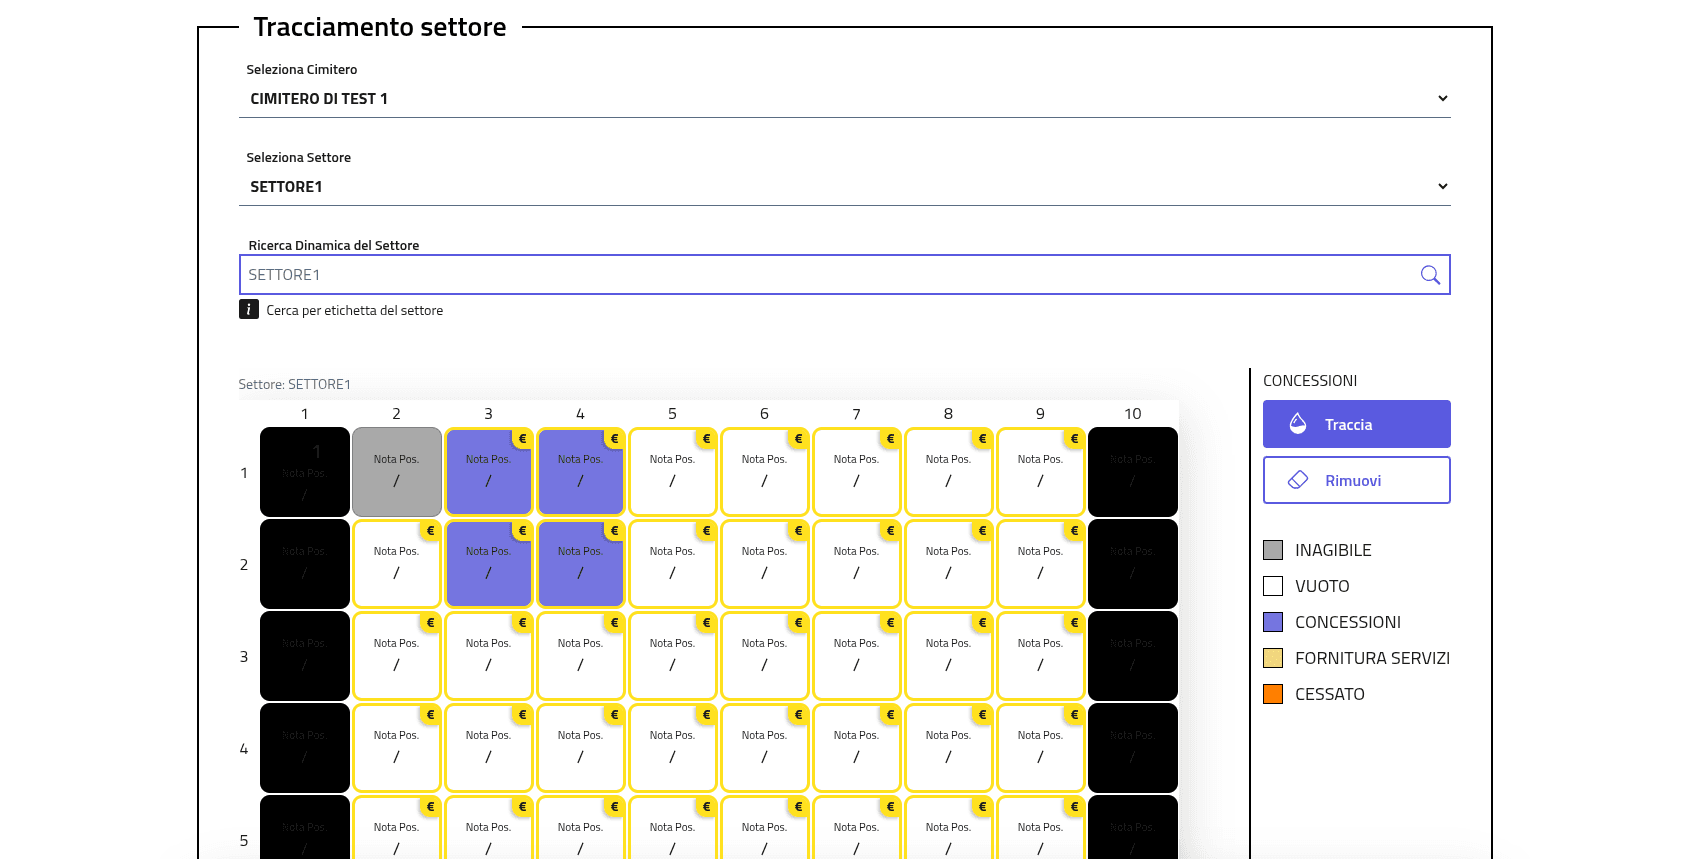Click euro badge on cell row 4 column 5
The width and height of the screenshot is (1689, 861).
[706, 714]
